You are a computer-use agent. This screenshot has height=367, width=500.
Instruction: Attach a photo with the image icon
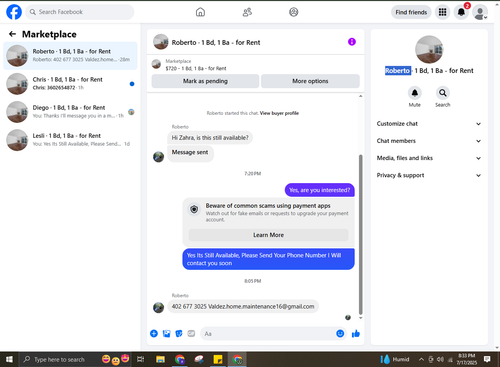[x=166, y=333]
